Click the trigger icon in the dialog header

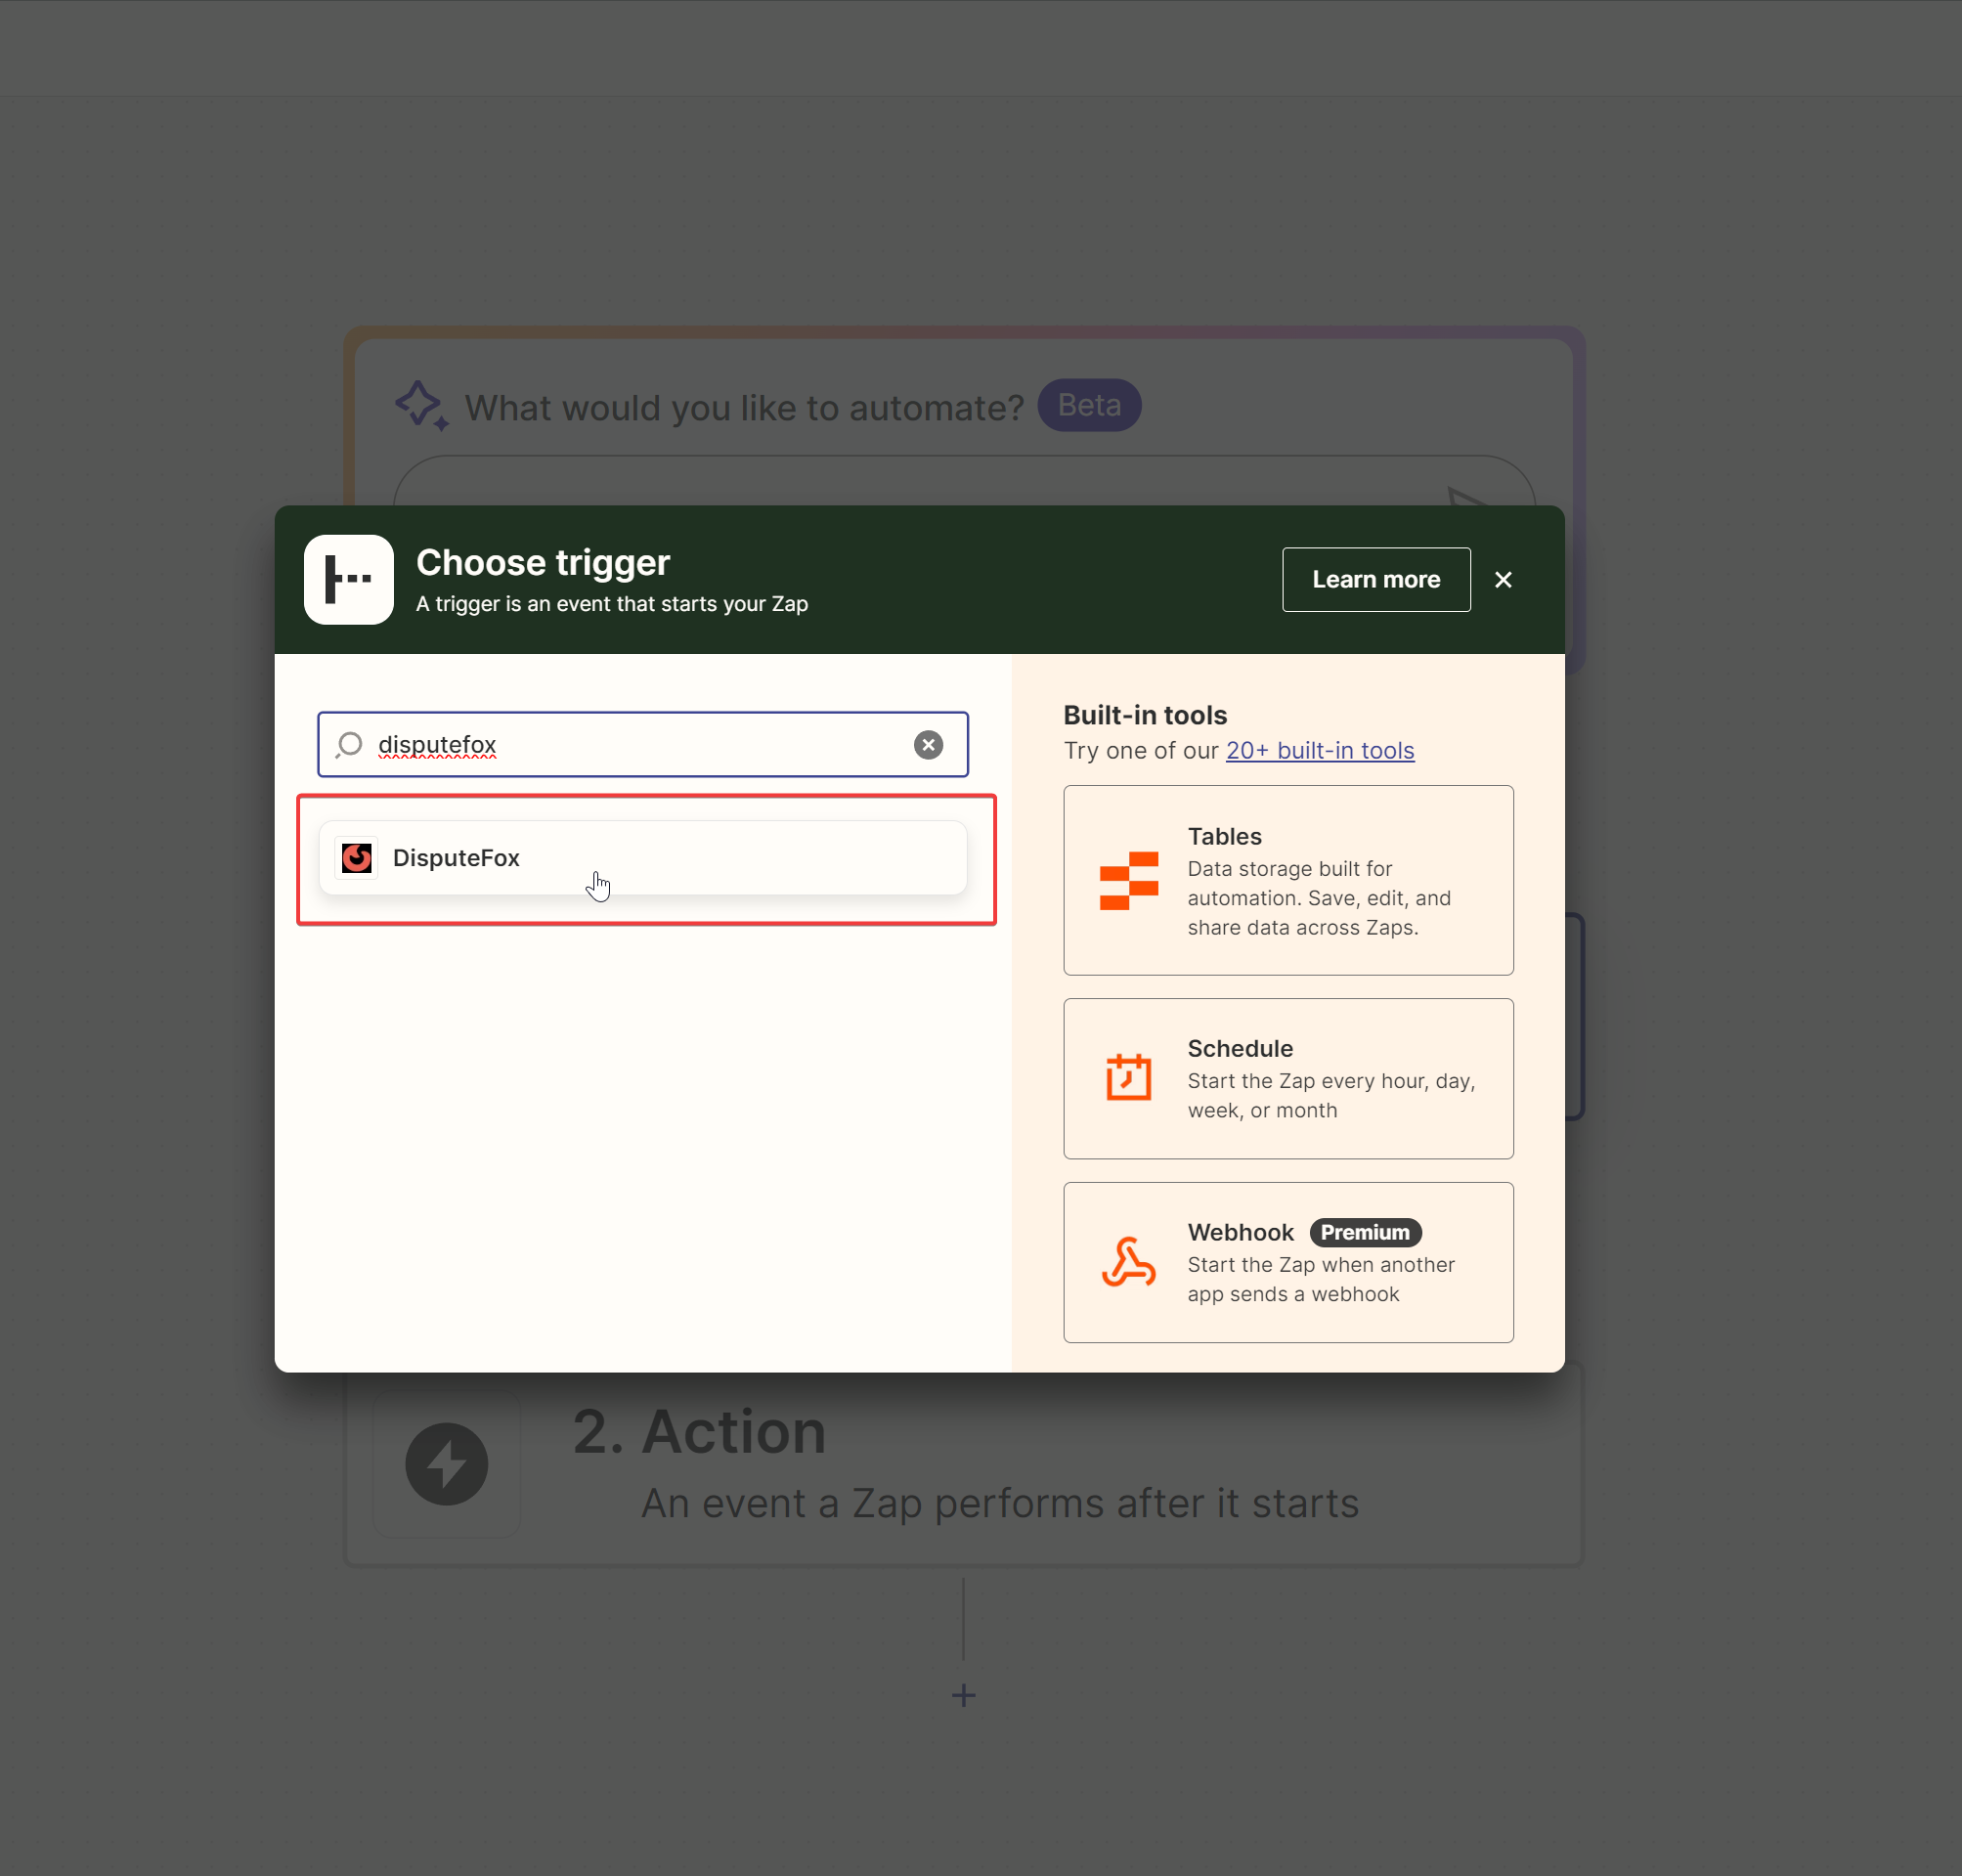348,580
